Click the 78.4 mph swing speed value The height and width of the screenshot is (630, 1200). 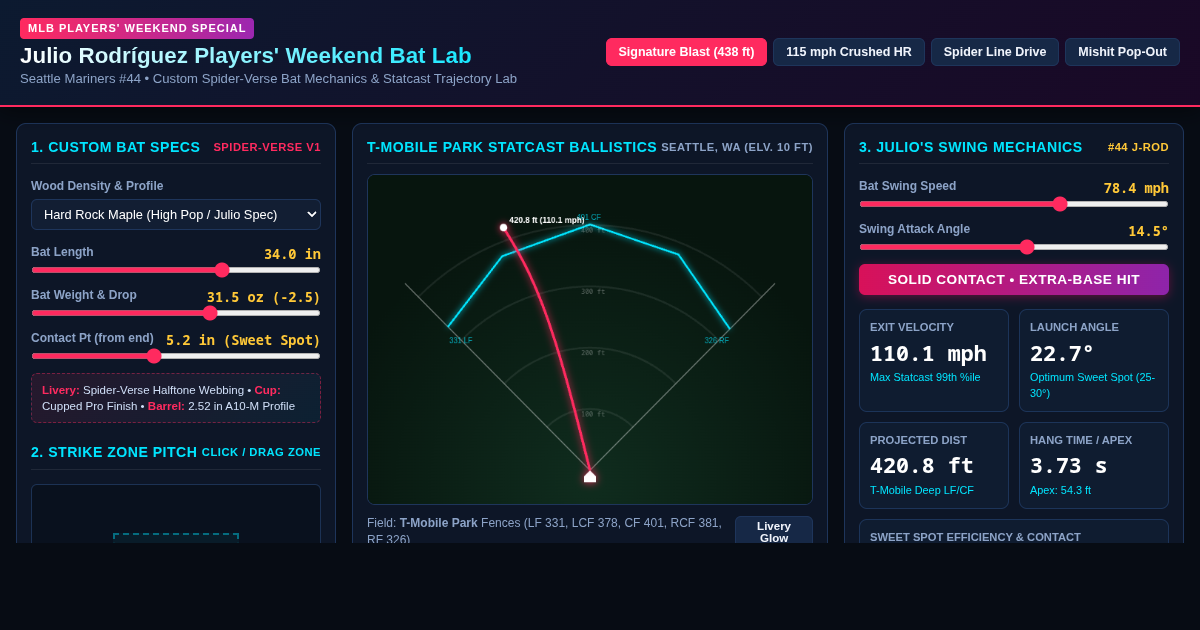[1136, 188]
